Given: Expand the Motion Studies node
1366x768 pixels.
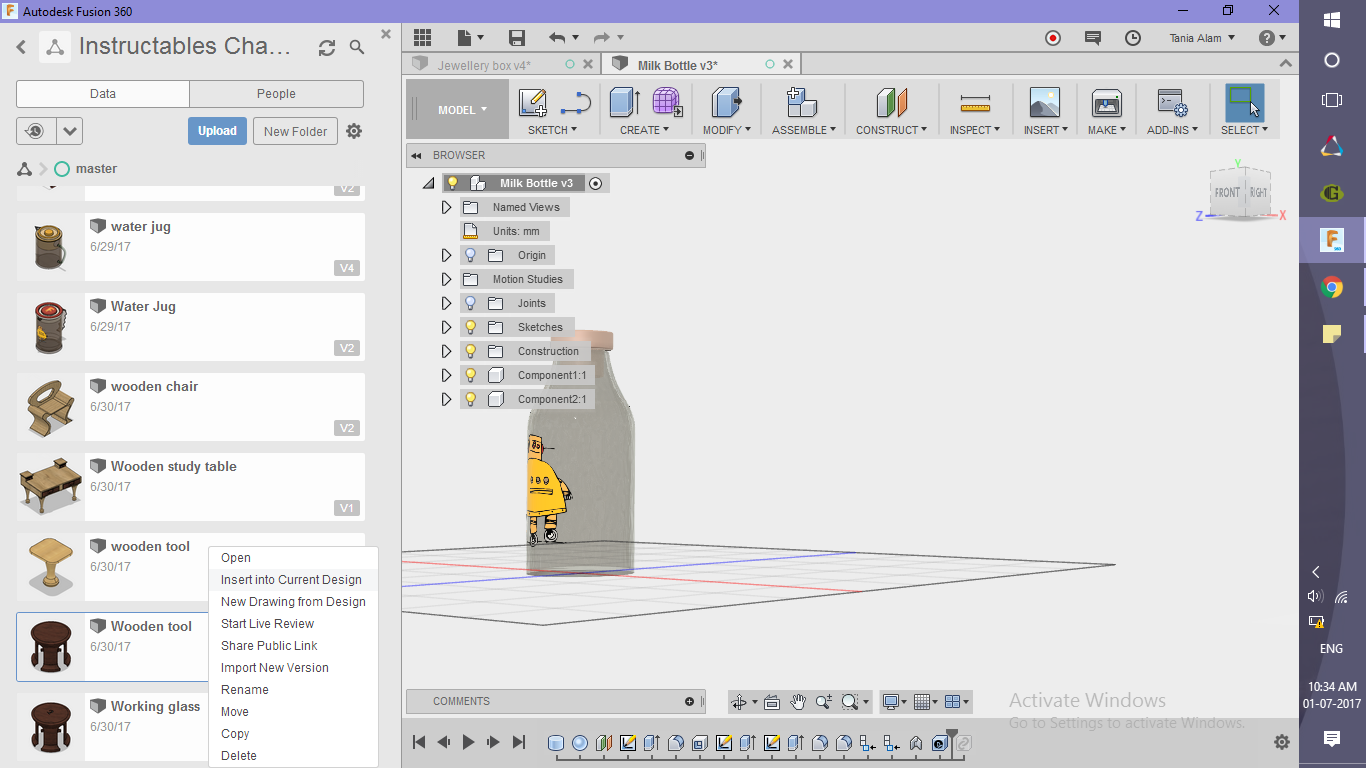Looking at the screenshot, I should (447, 279).
